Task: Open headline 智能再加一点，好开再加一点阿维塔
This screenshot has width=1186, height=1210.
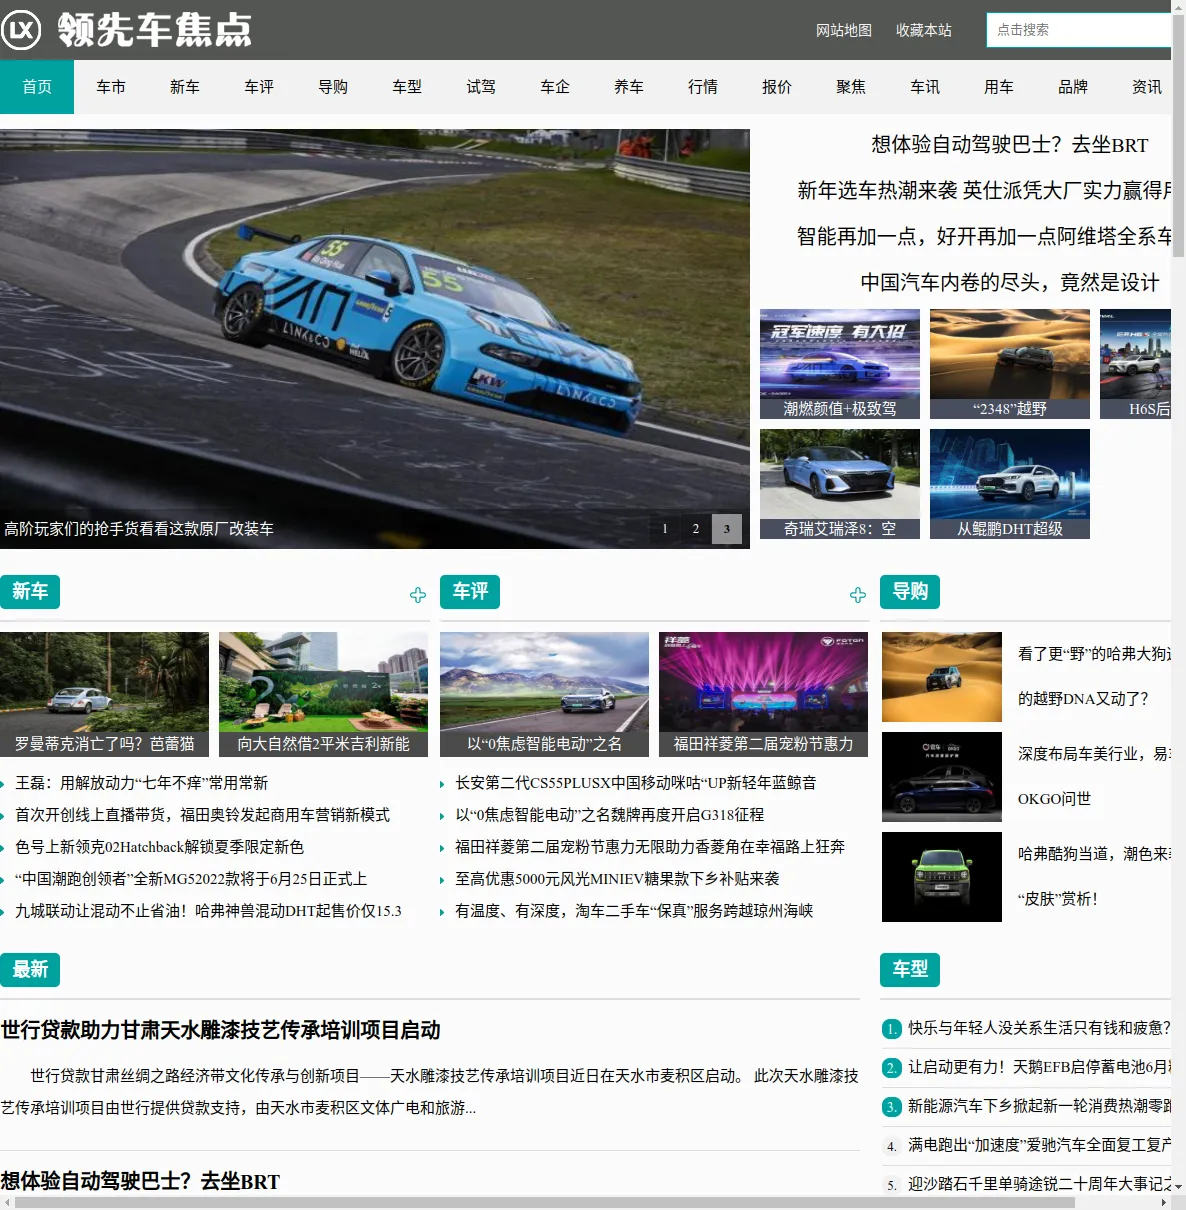Action: coord(984,237)
